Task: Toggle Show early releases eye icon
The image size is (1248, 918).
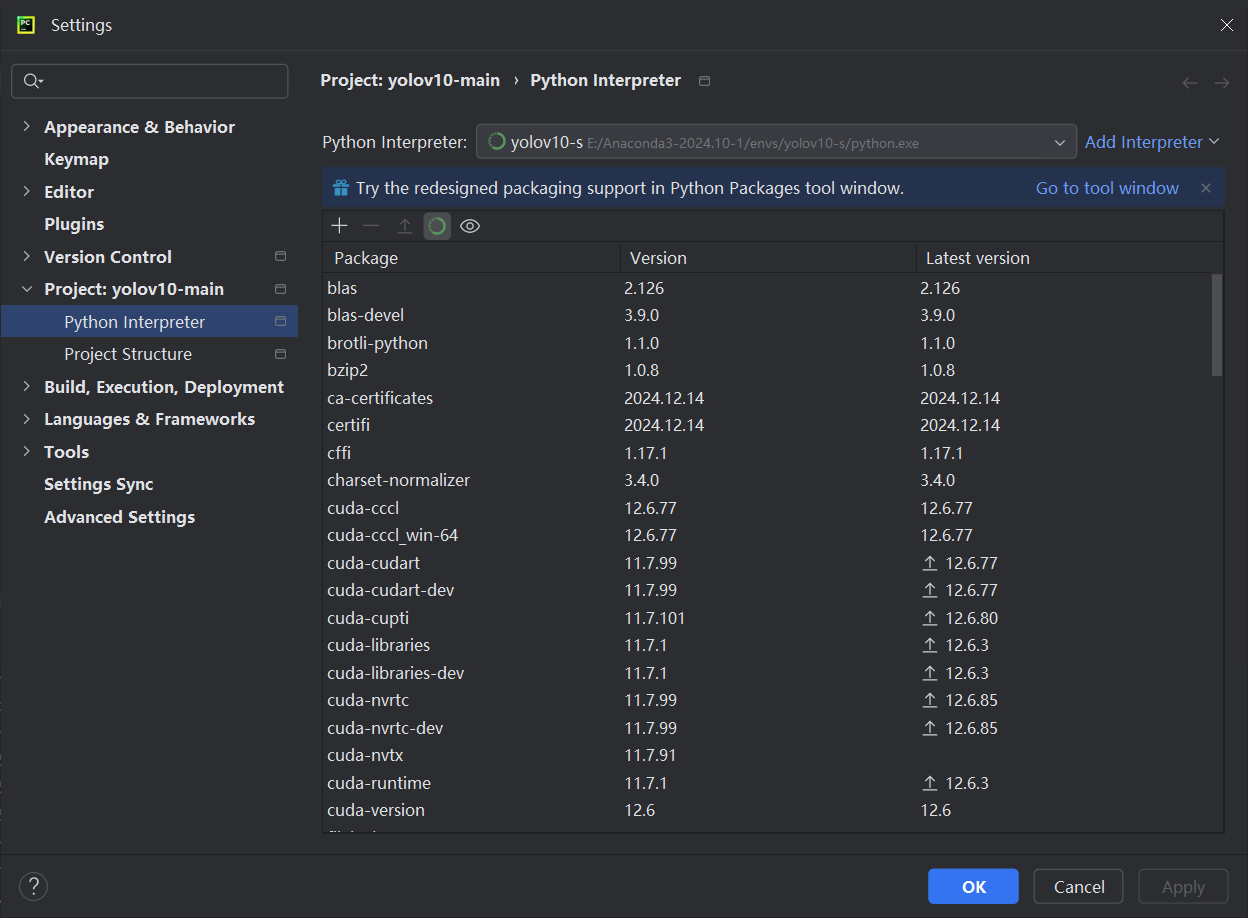Action: [x=470, y=226]
